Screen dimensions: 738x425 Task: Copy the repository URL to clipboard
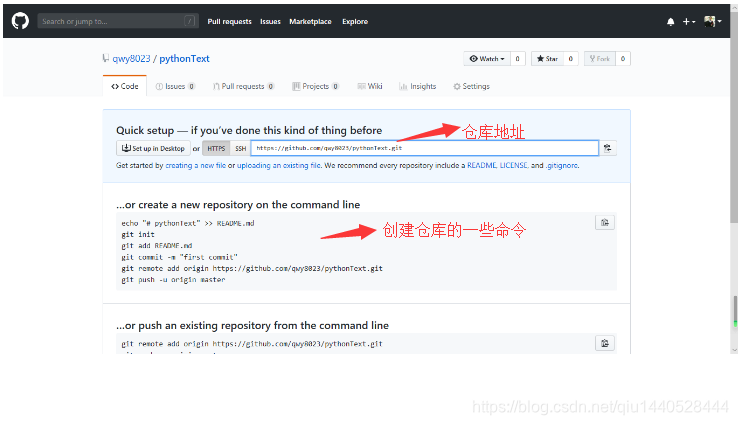coord(608,148)
